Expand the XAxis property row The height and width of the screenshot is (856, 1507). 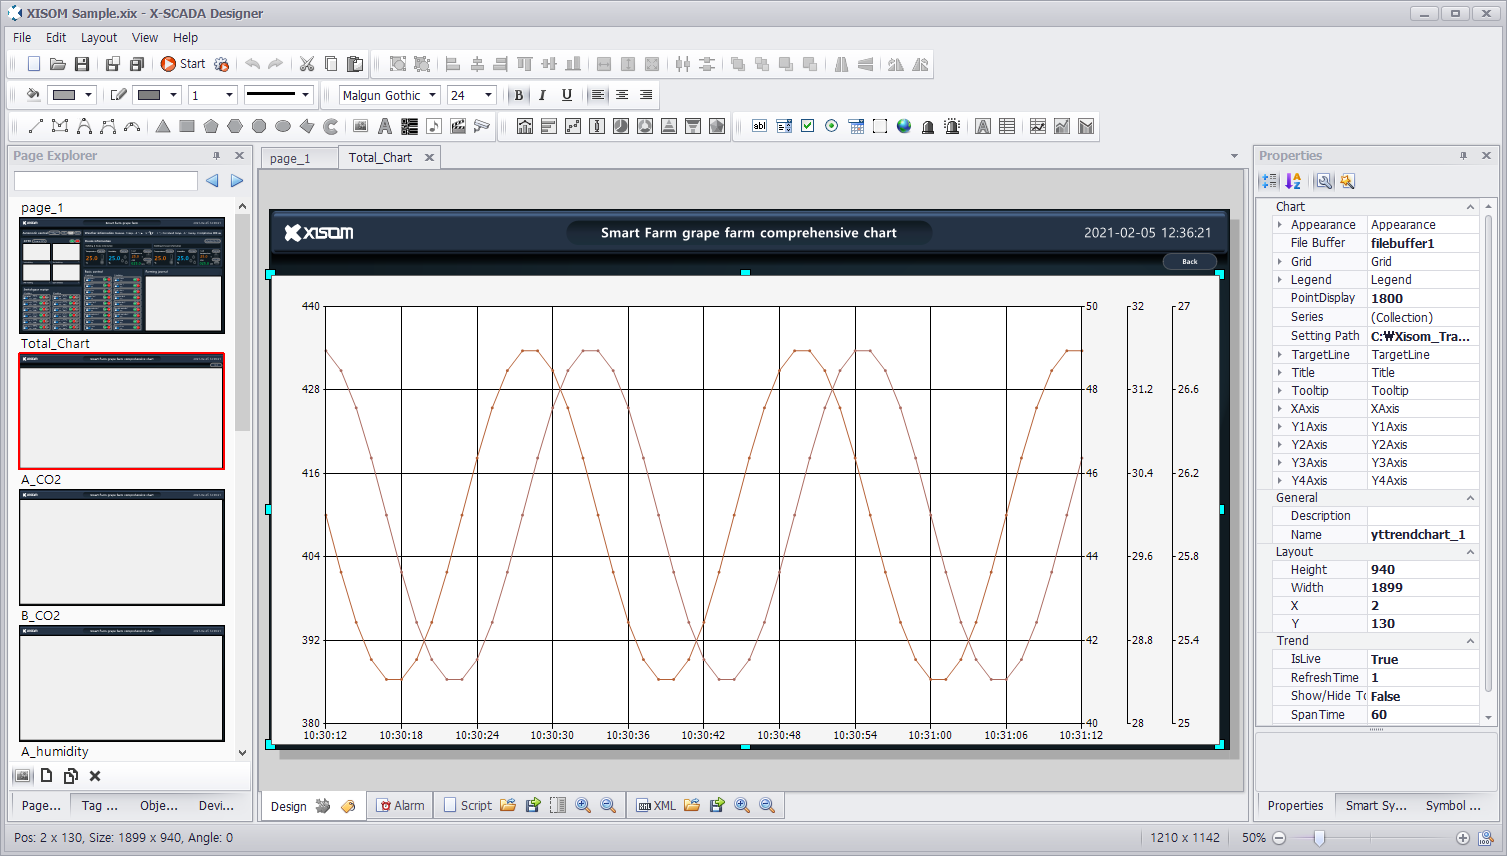point(1280,409)
